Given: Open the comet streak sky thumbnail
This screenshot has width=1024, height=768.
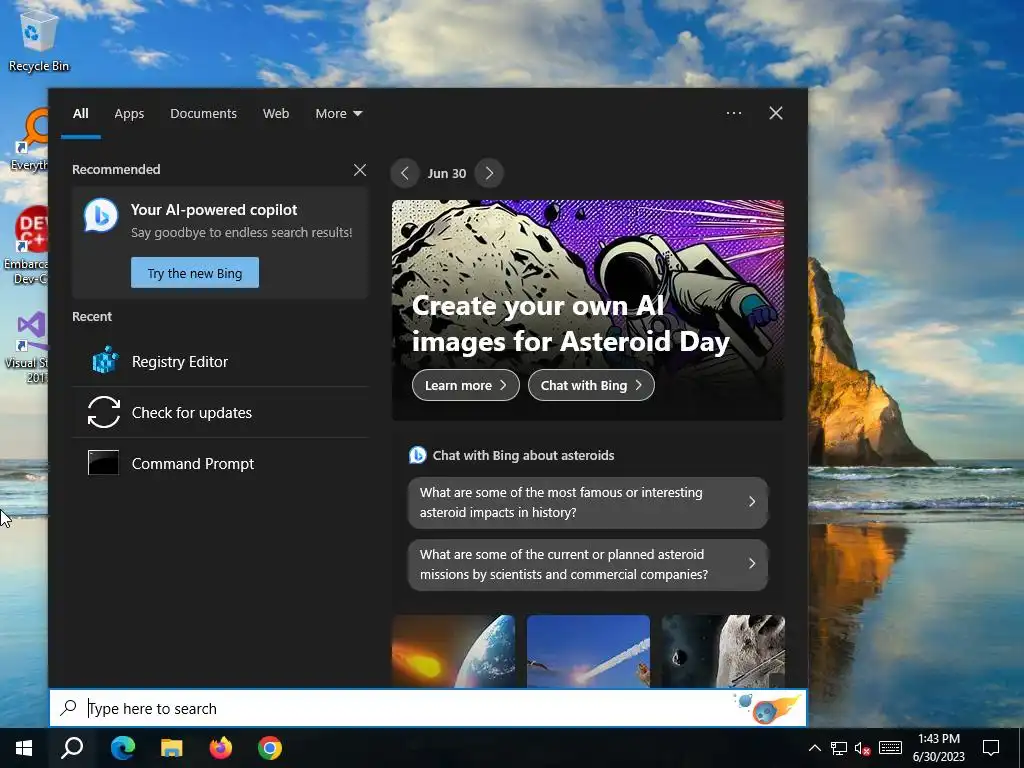Looking at the screenshot, I should point(588,650).
